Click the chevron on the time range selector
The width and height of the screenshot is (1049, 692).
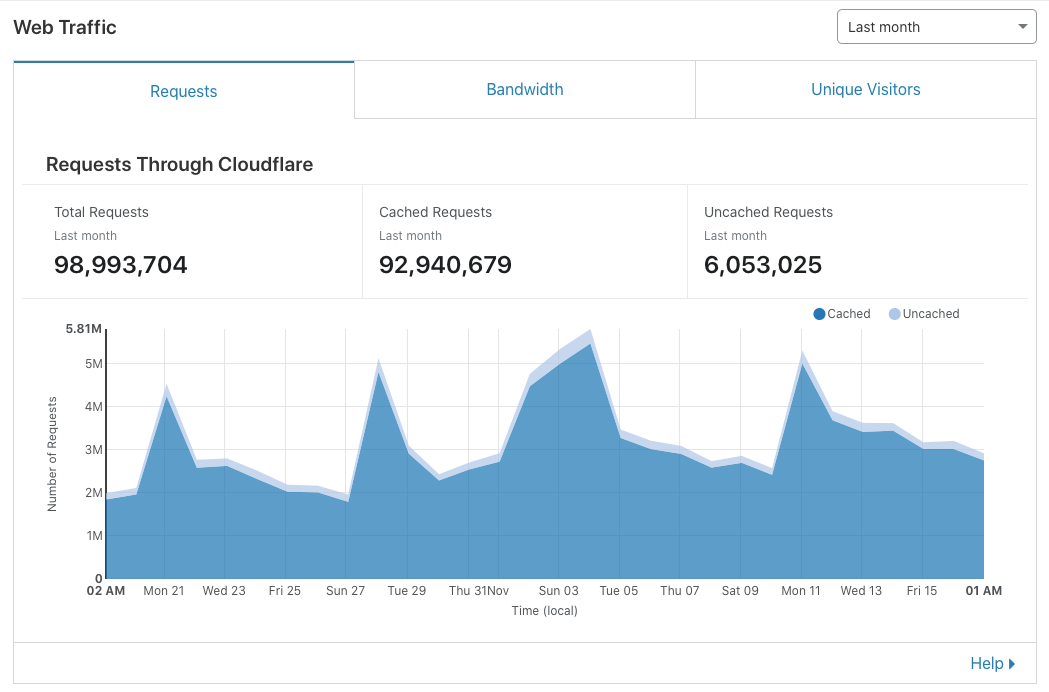[x=1023, y=27]
